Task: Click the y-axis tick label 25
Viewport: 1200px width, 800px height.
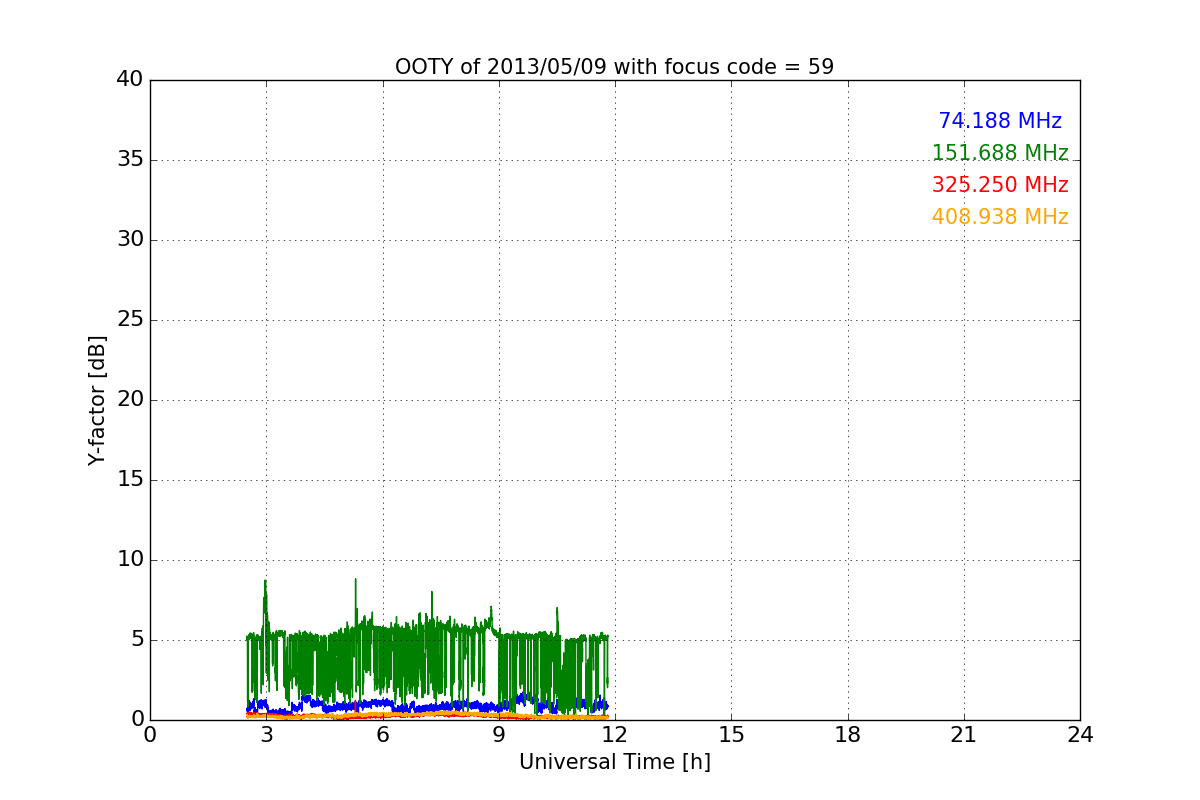Action: [130, 320]
